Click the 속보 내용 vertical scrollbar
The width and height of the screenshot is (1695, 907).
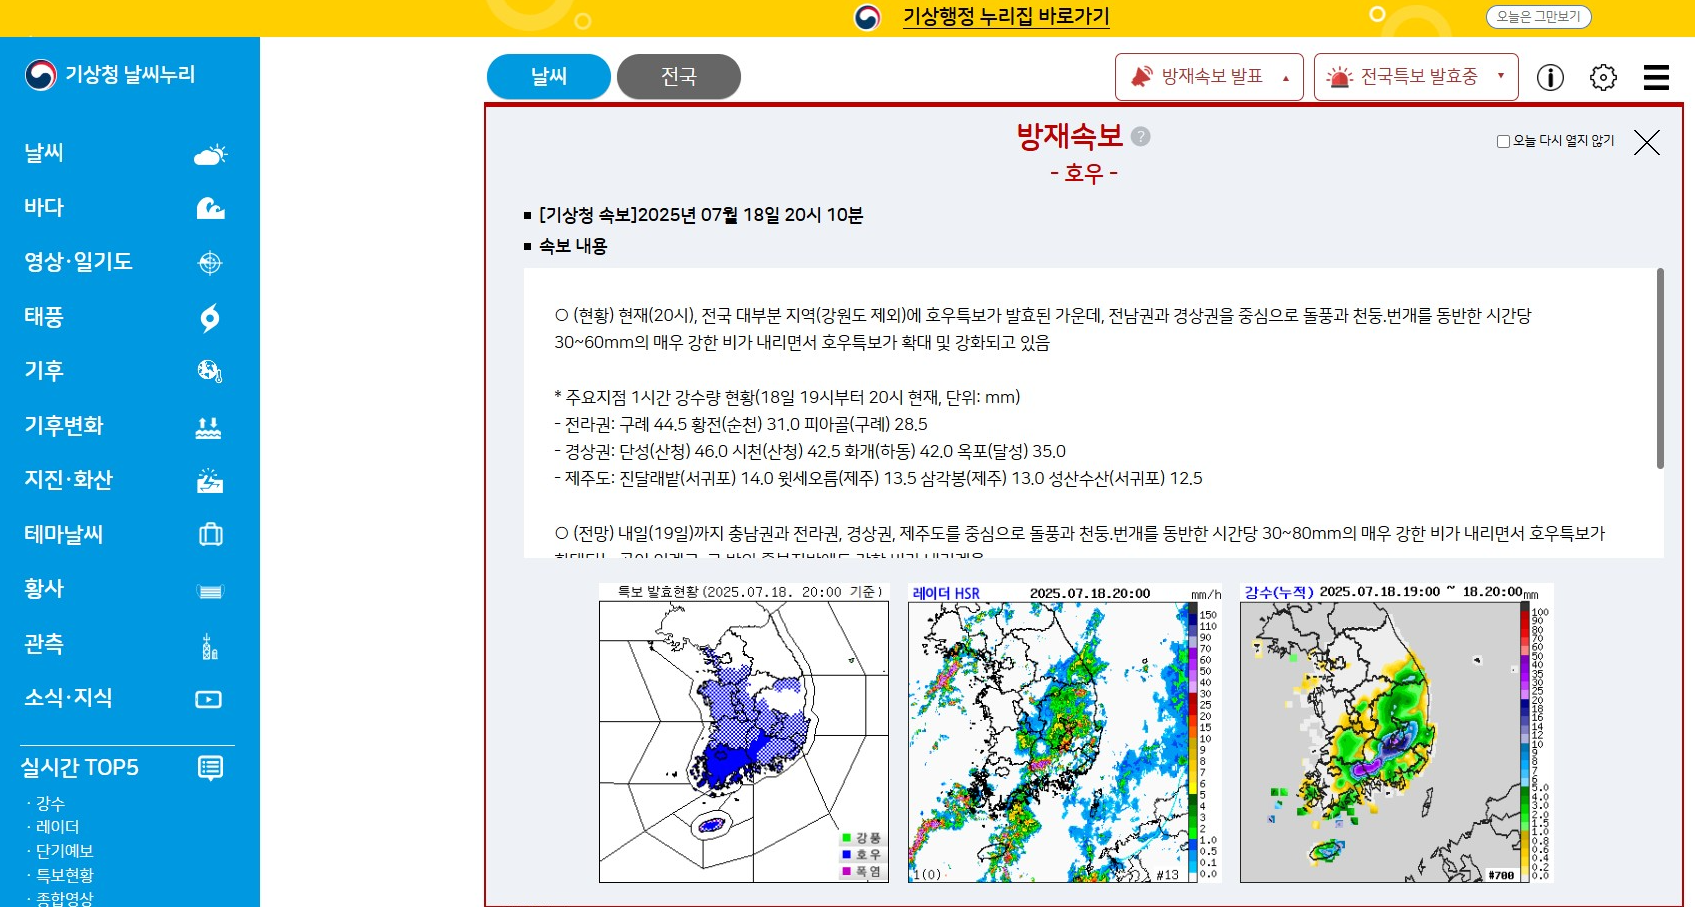pos(1660,368)
